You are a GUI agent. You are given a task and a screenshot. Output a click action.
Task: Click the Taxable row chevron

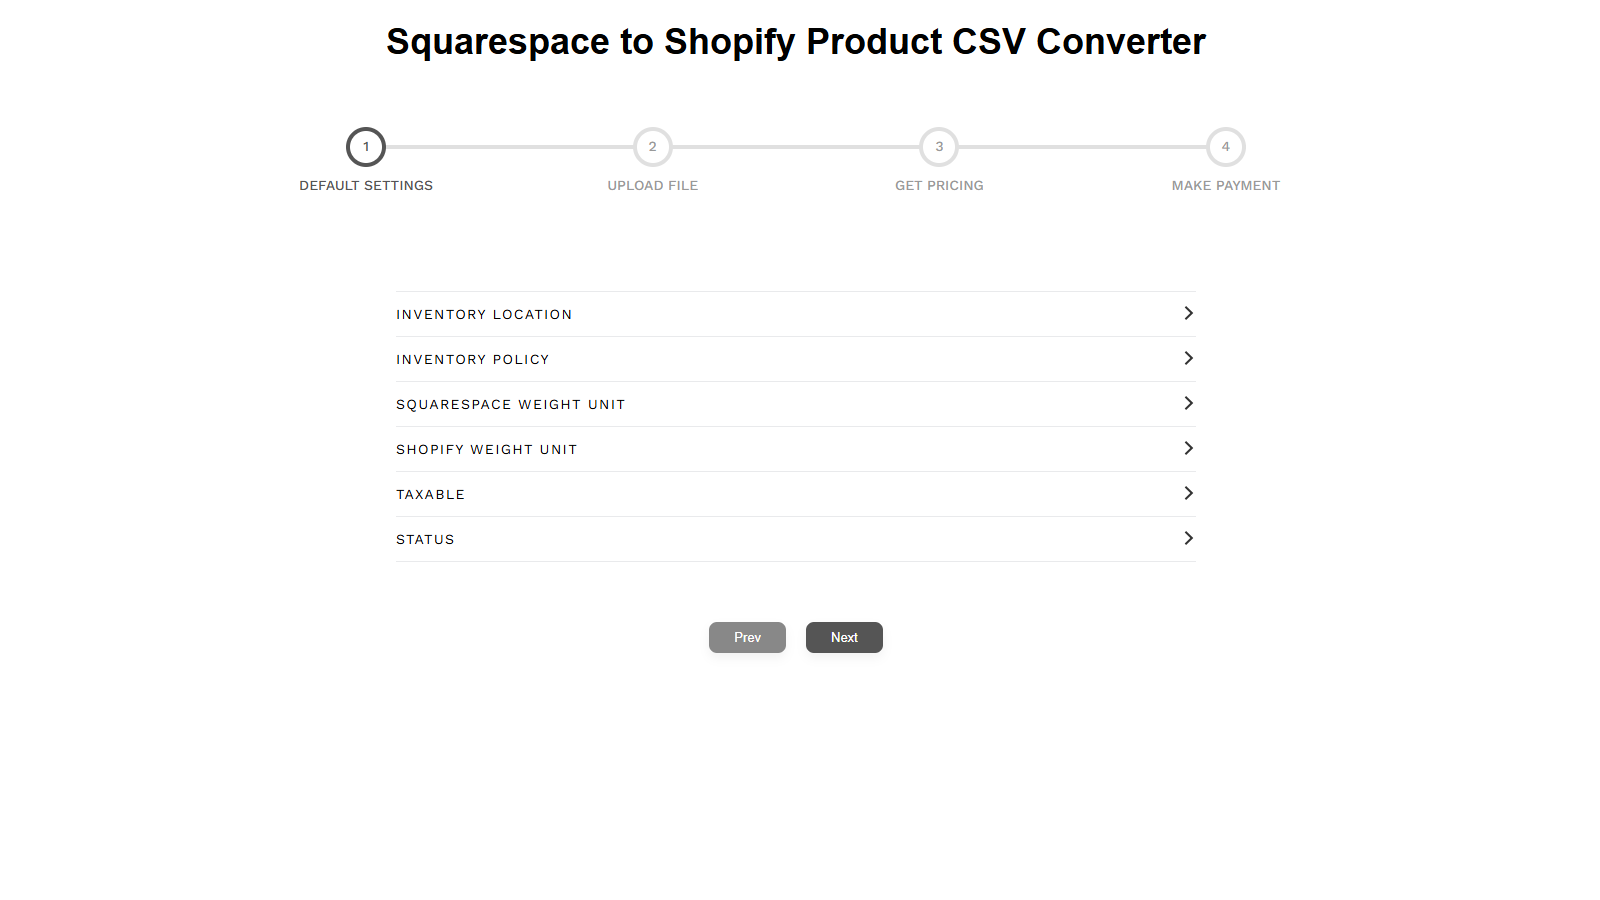[x=1188, y=493]
